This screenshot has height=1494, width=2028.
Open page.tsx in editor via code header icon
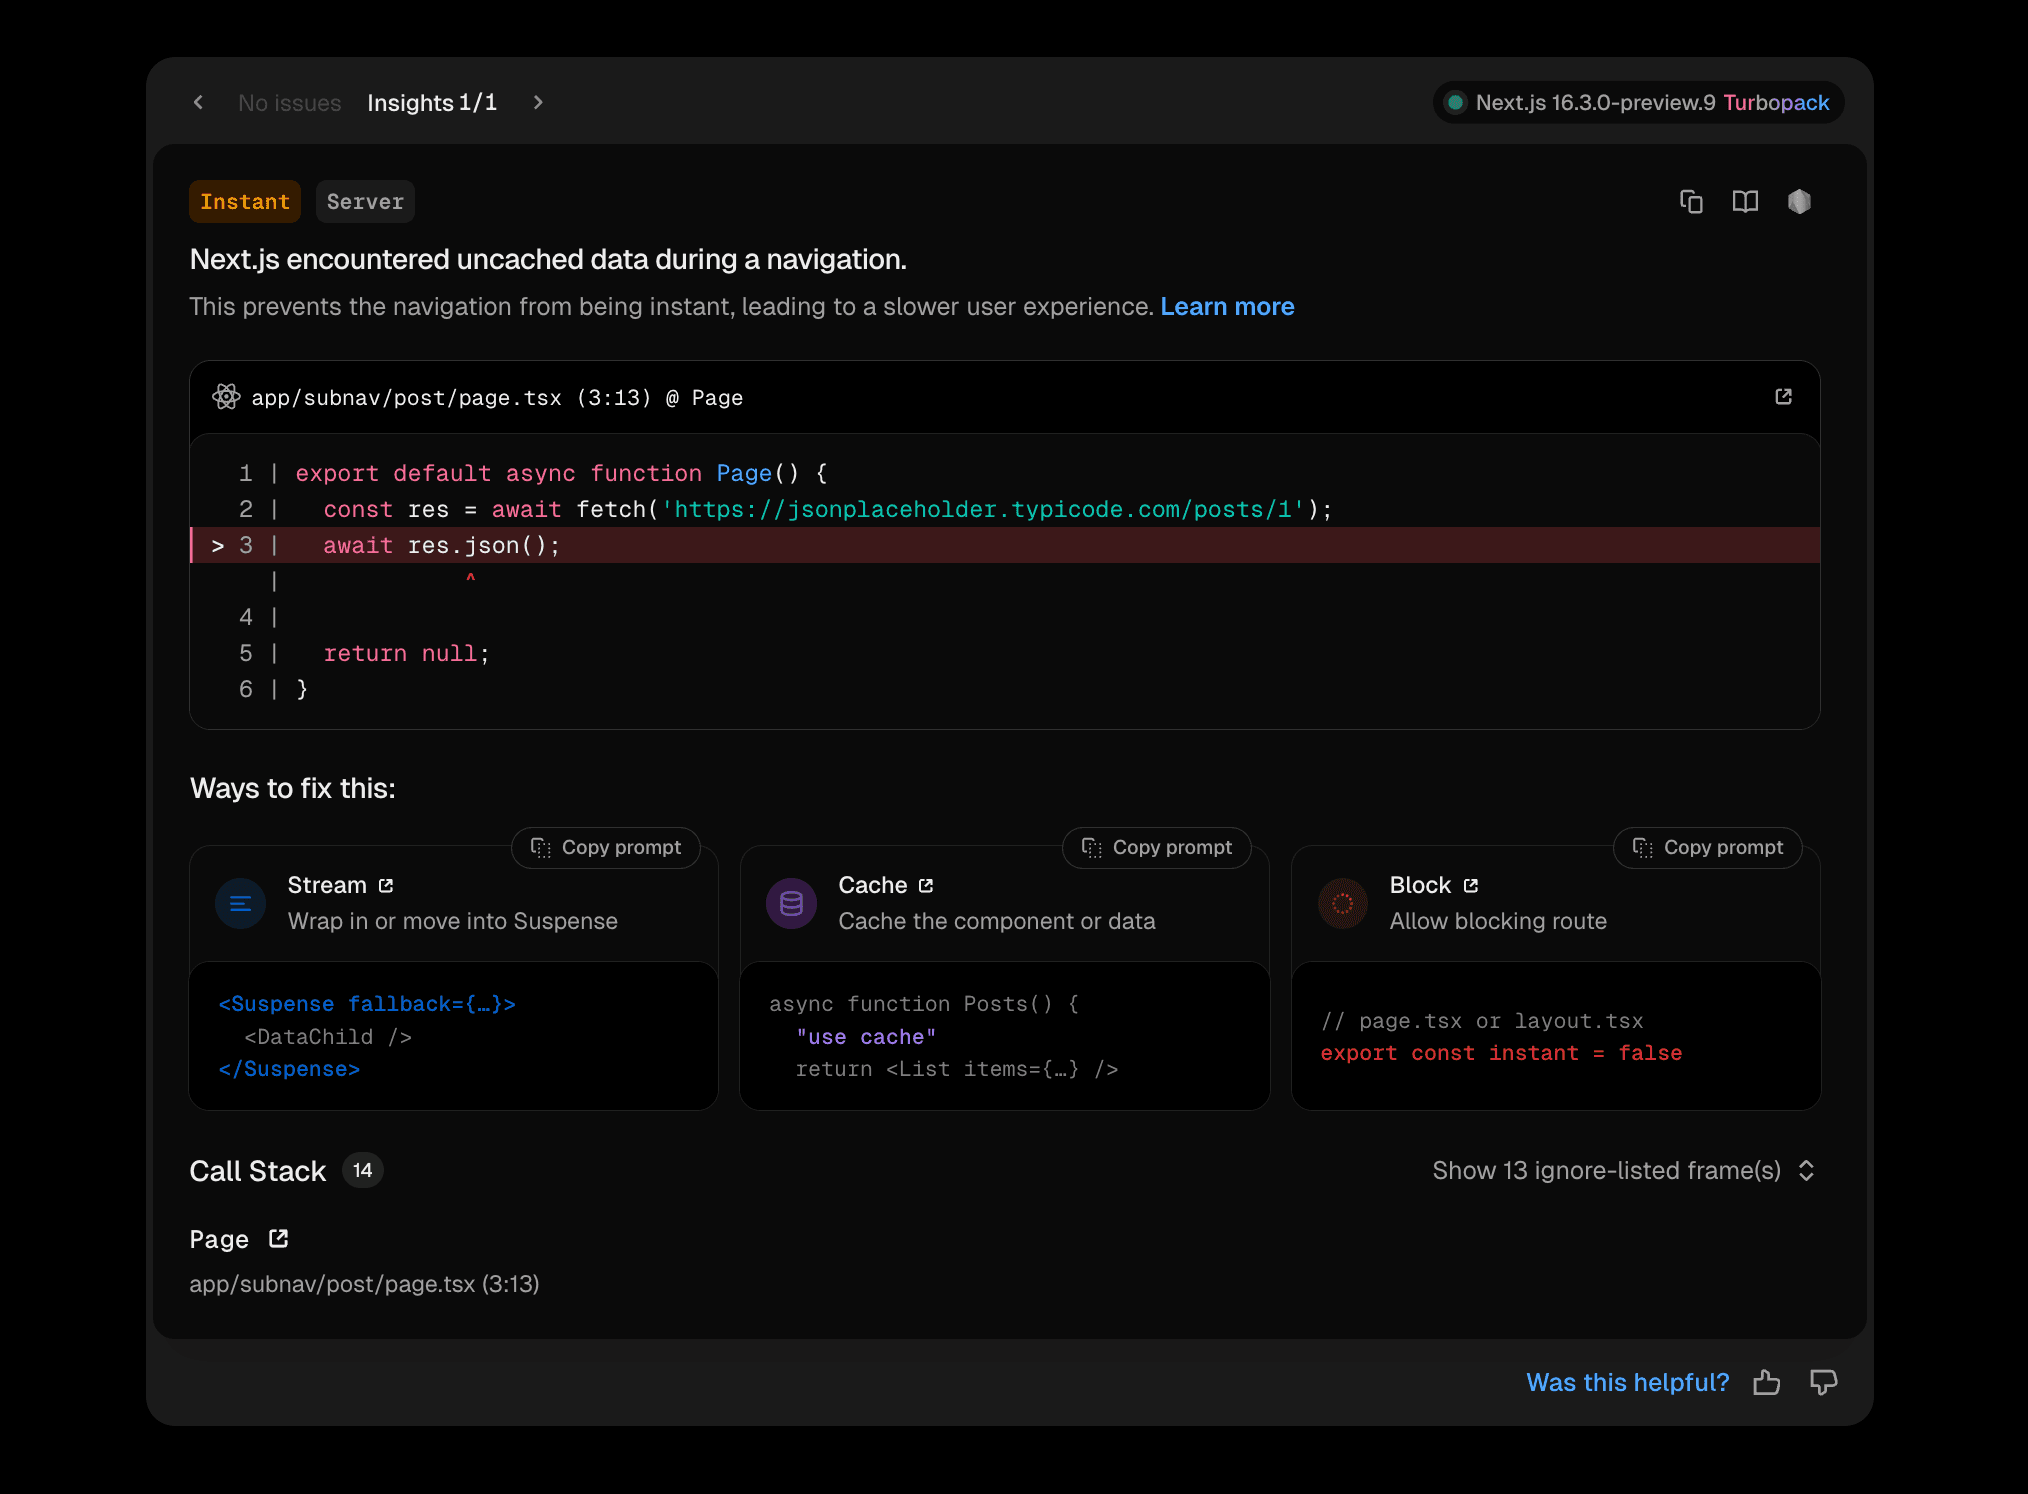[1783, 397]
